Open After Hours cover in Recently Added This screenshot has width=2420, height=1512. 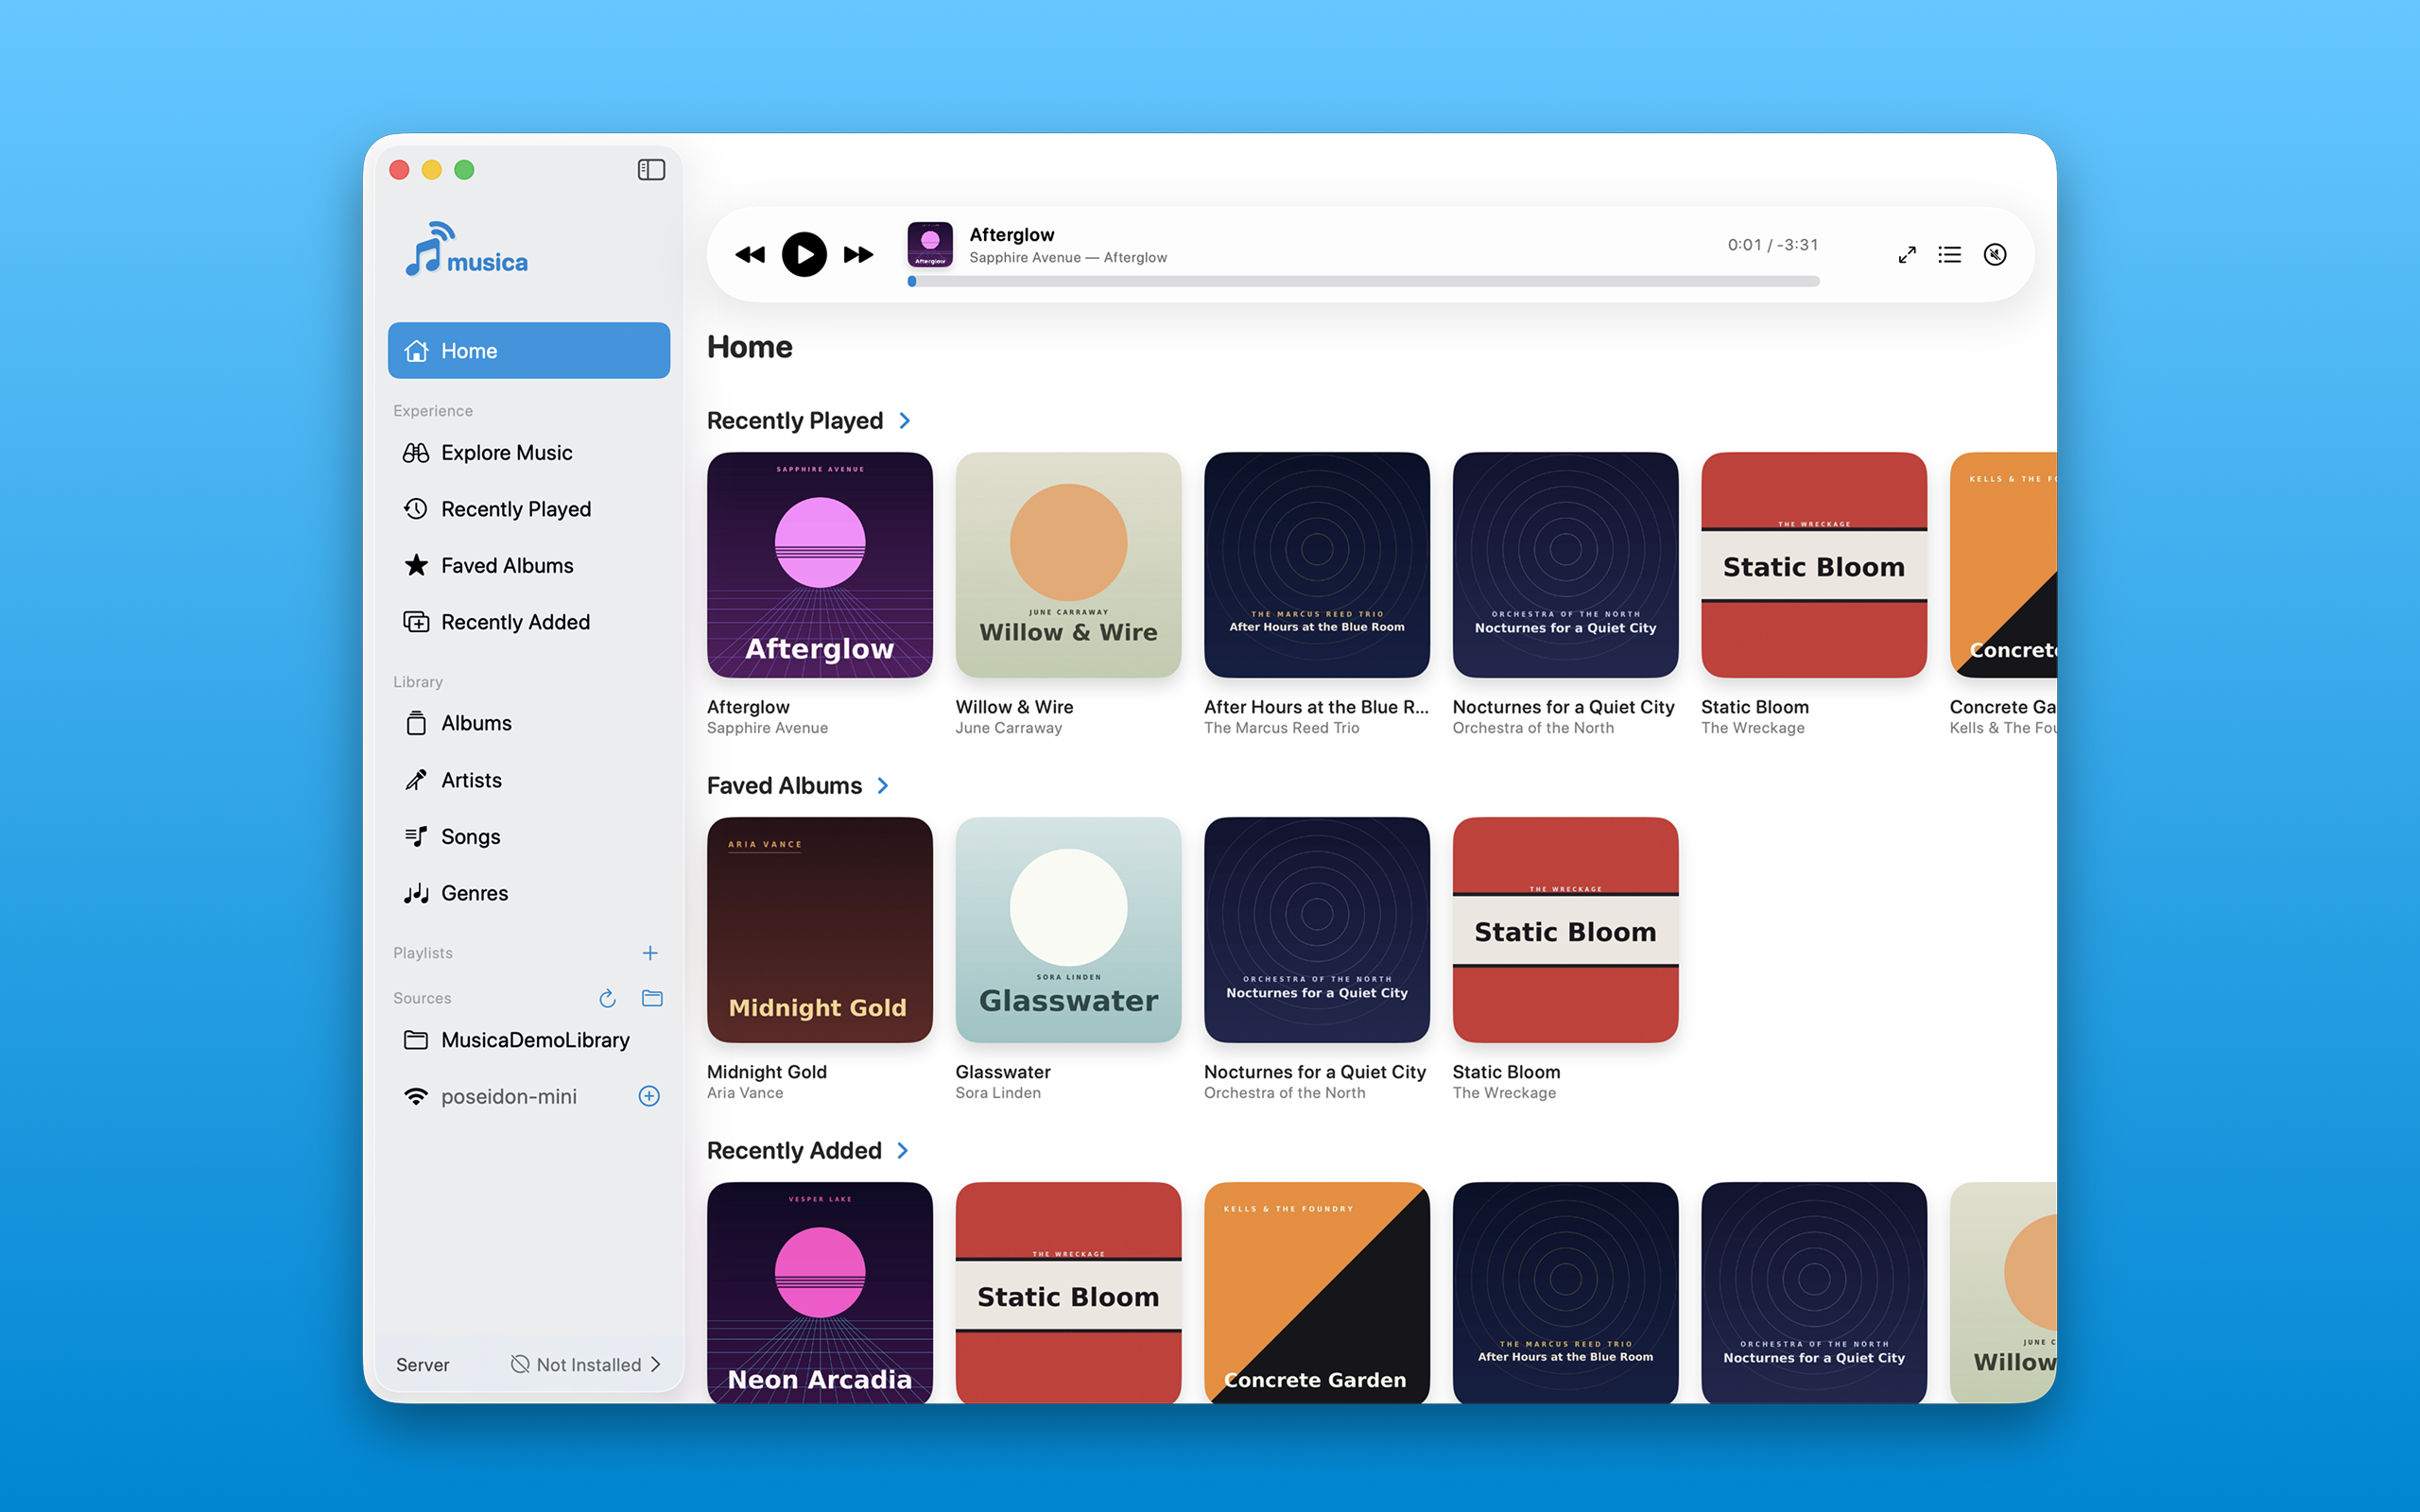(x=1565, y=1292)
